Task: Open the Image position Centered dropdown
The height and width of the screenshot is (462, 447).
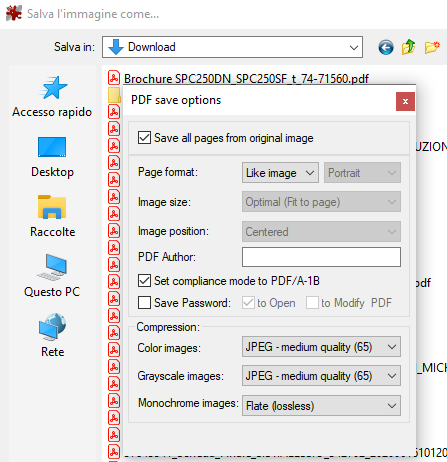Action: tap(321, 232)
